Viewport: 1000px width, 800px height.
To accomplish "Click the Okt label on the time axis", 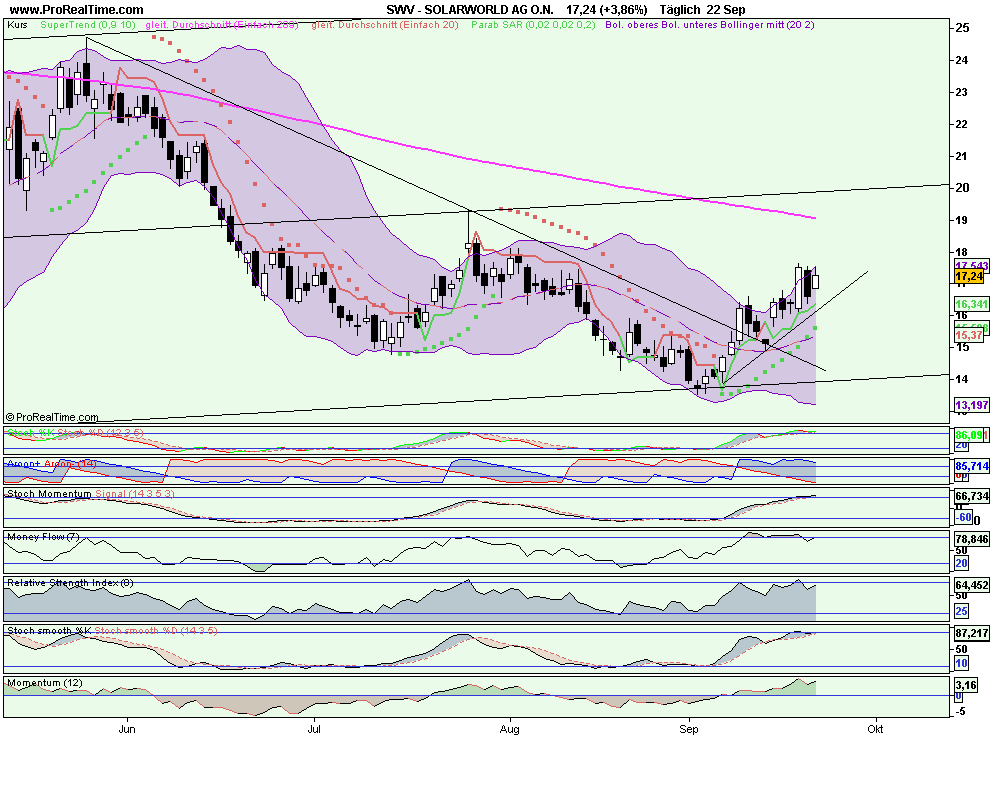I will pyautogui.click(x=875, y=729).
